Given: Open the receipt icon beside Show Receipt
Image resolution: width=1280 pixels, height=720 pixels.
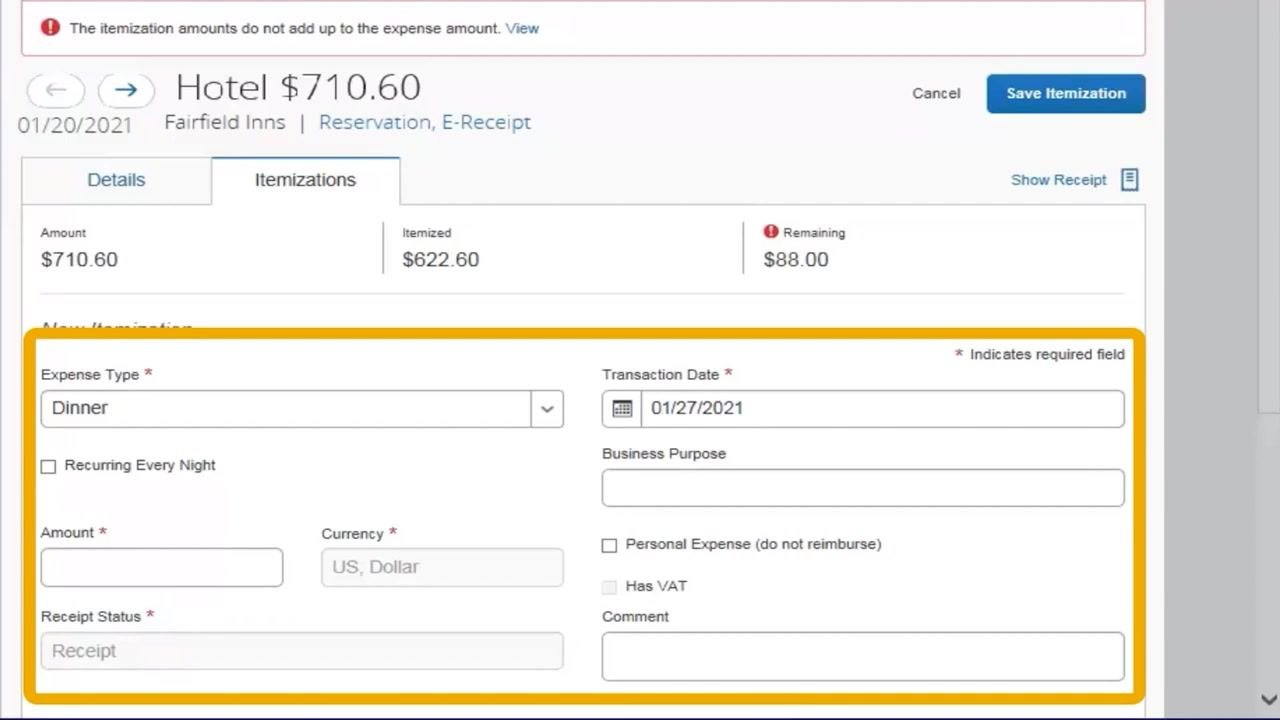Looking at the screenshot, I should click(1129, 180).
